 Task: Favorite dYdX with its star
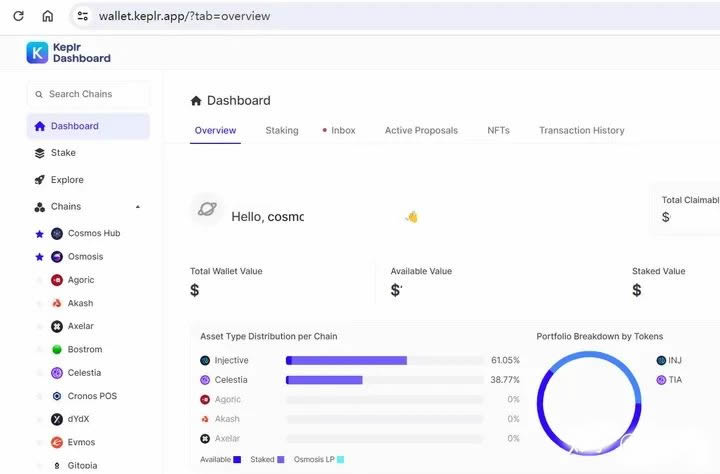tap(39, 419)
